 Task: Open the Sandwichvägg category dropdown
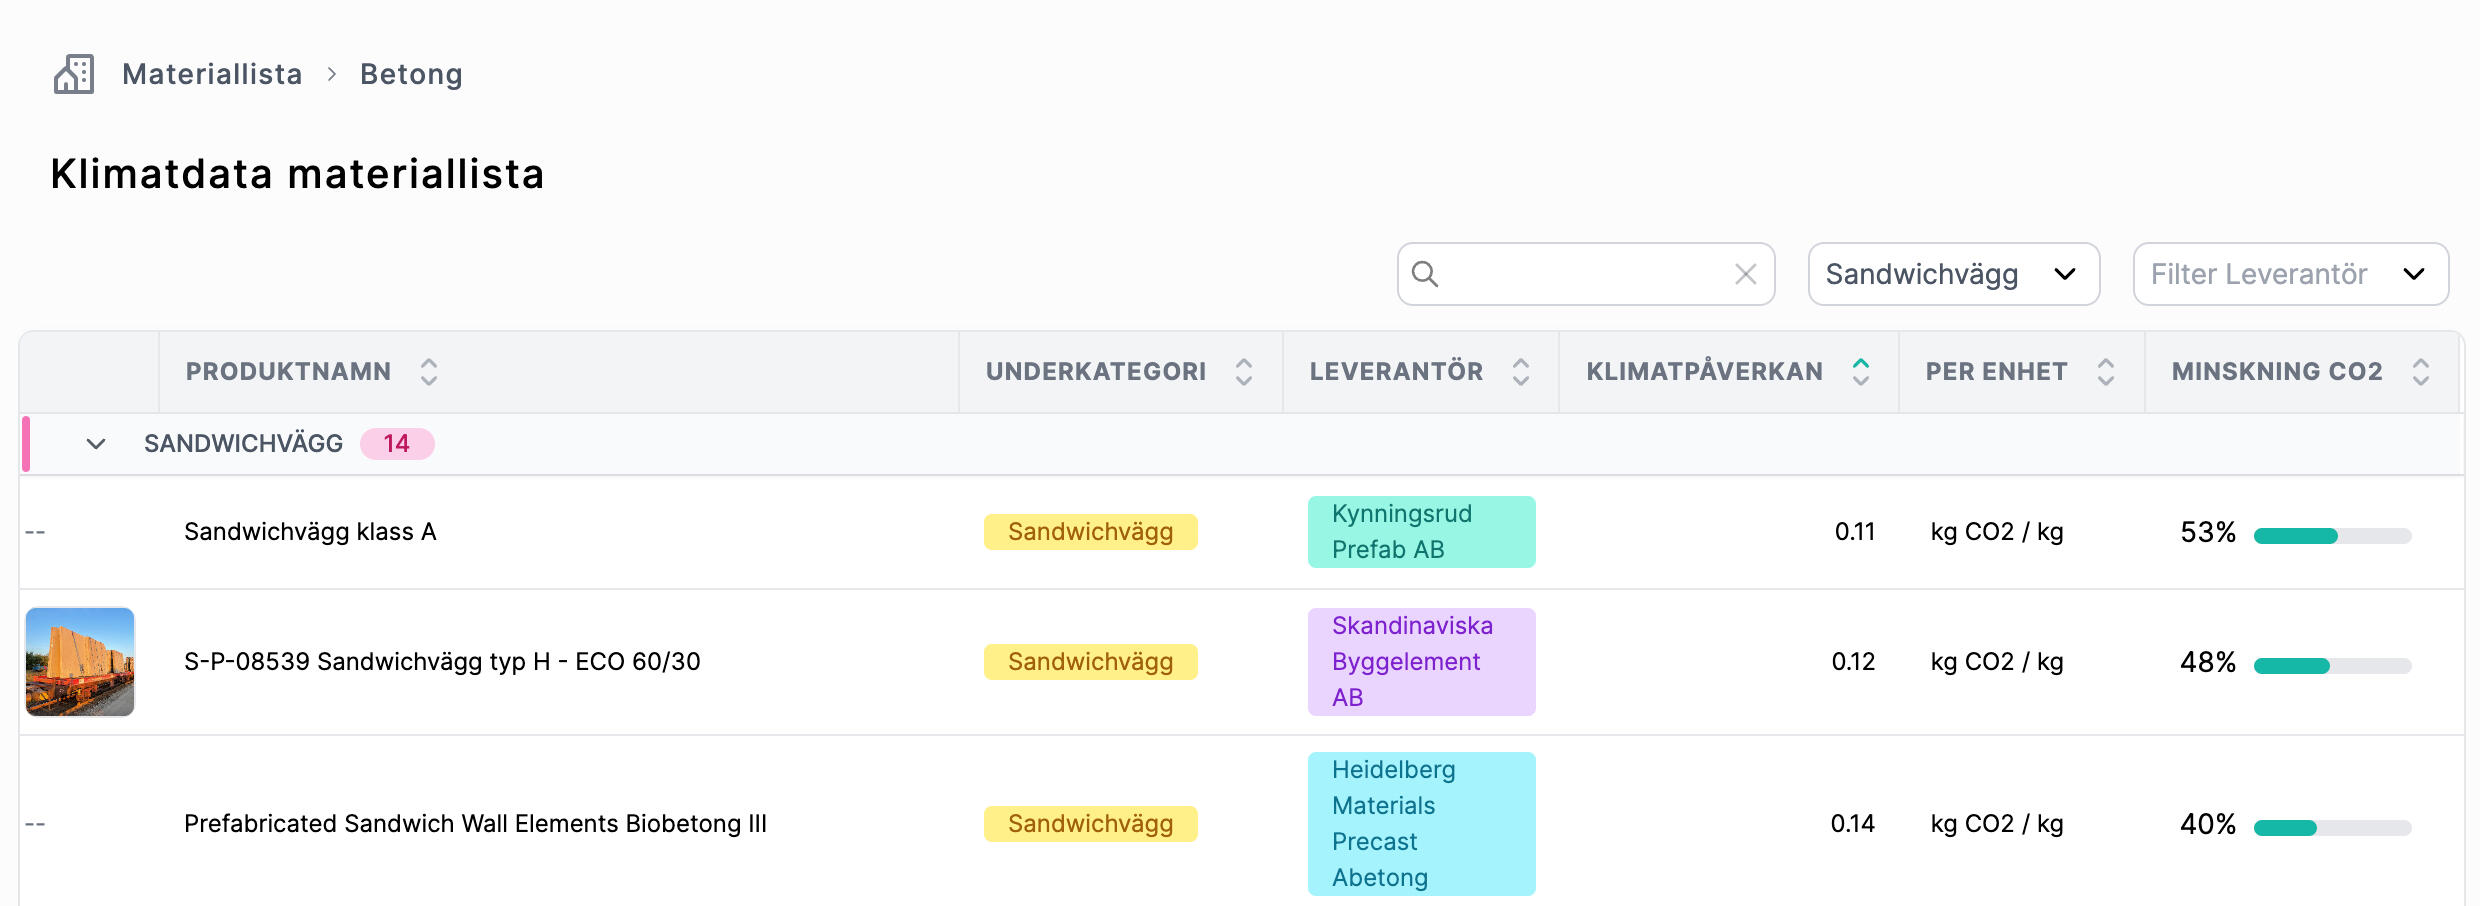click(x=1953, y=274)
